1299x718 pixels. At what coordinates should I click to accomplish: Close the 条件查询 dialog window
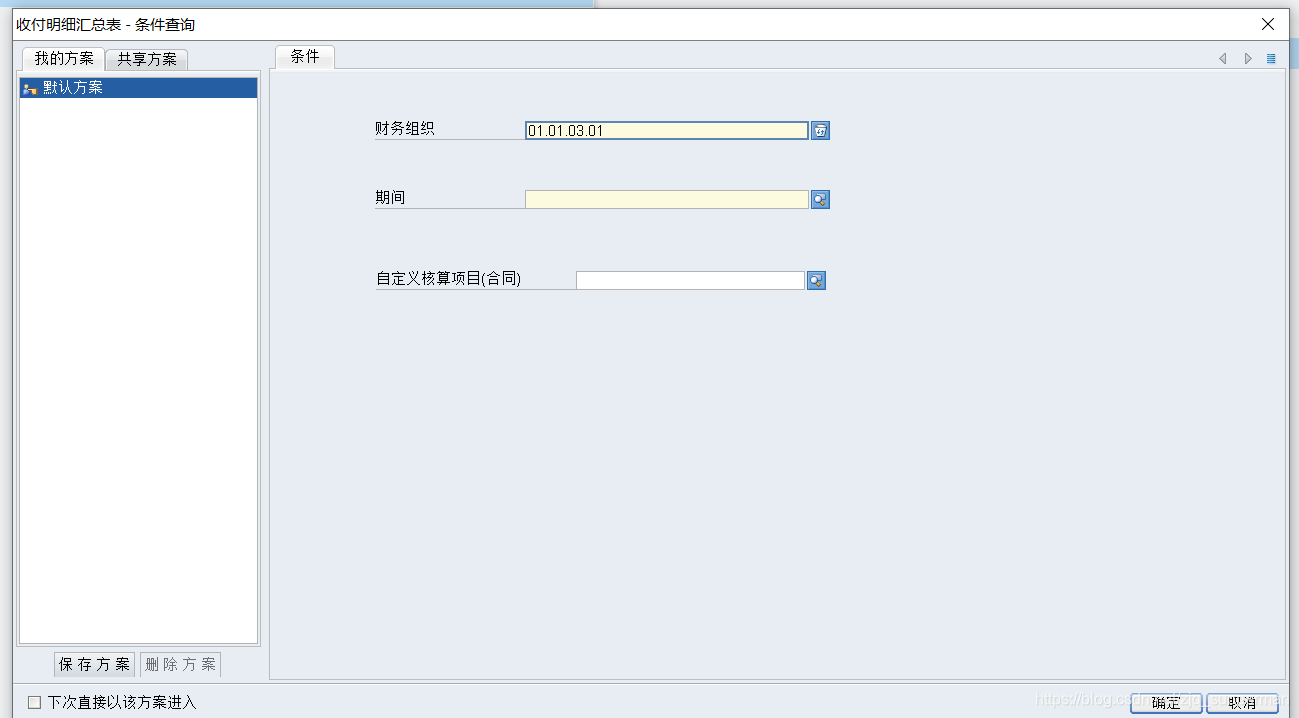click(1268, 24)
